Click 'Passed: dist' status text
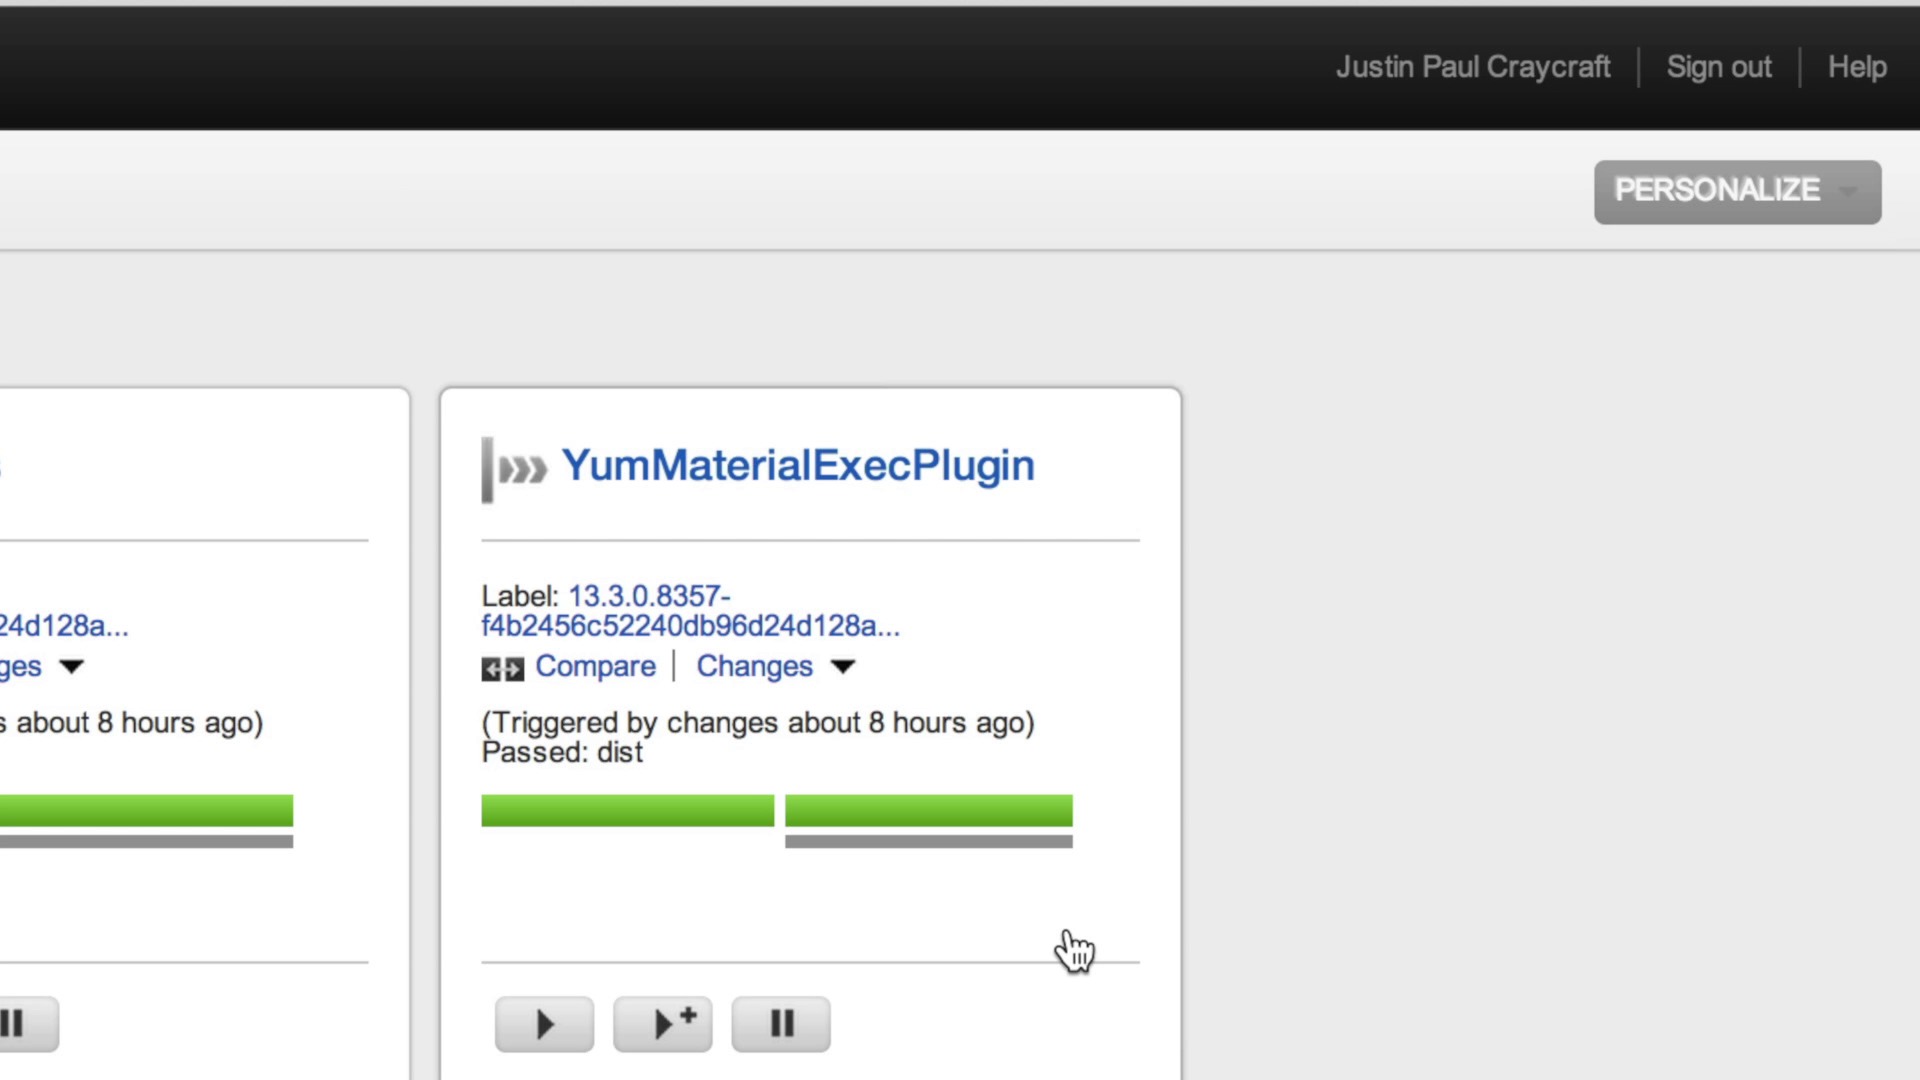Viewport: 1920px width, 1080px height. tap(562, 753)
